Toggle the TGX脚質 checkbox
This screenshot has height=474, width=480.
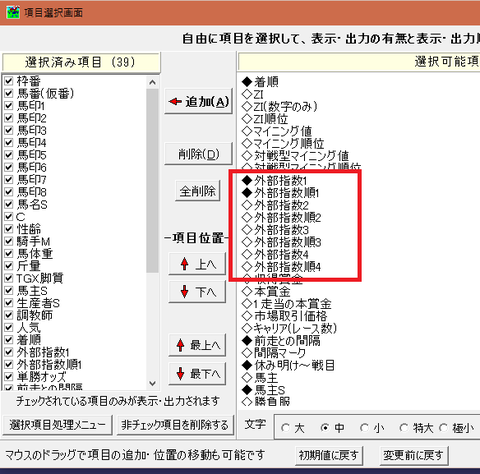9,278
